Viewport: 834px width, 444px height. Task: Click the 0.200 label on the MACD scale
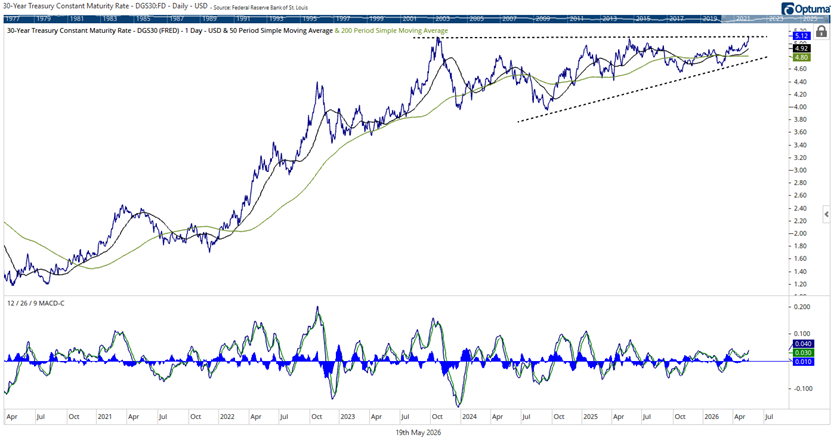tap(802, 307)
